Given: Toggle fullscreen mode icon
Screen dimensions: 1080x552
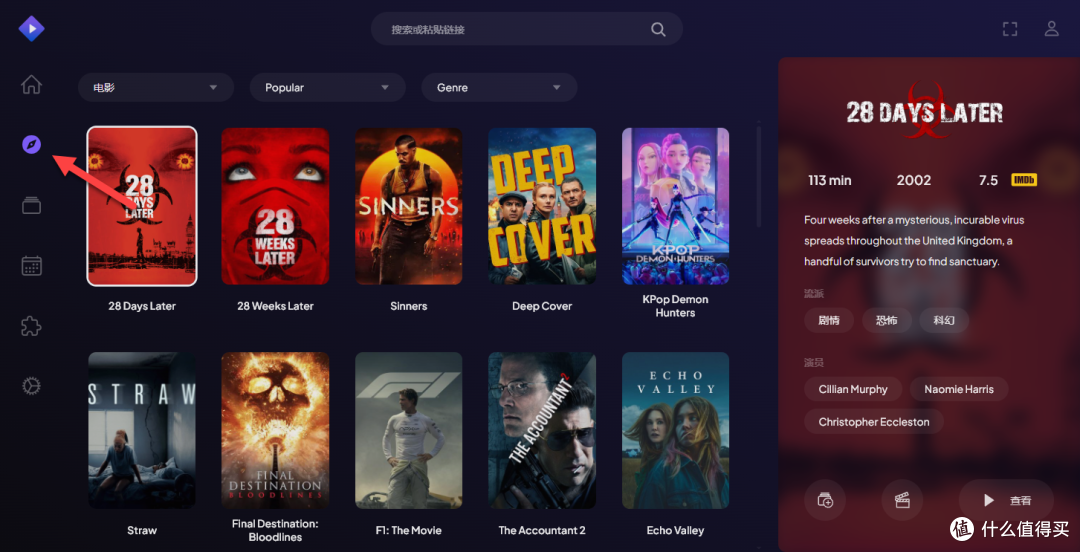Looking at the screenshot, I should [x=1010, y=29].
